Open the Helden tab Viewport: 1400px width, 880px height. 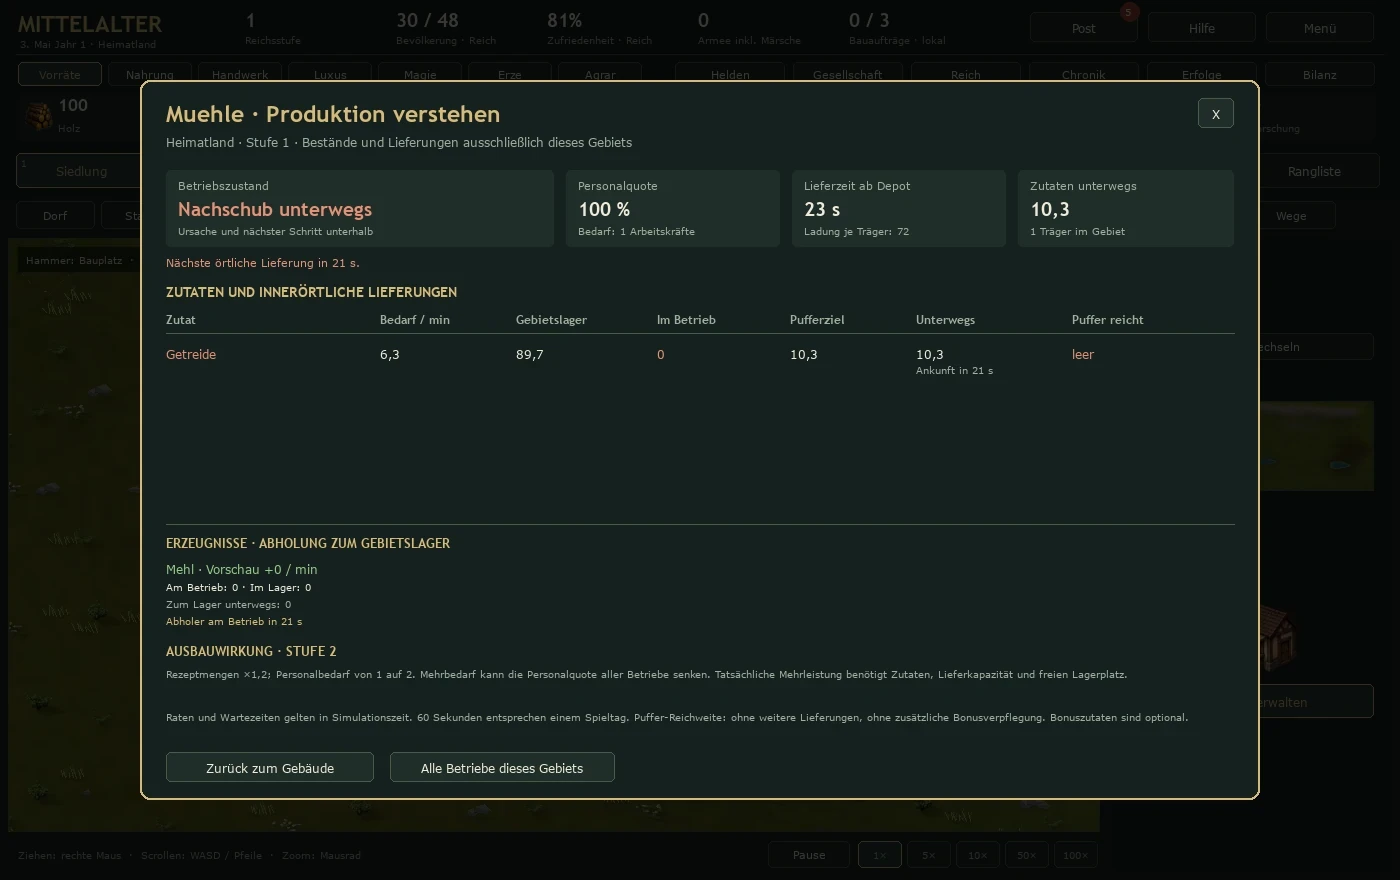[x=730, y=75]
